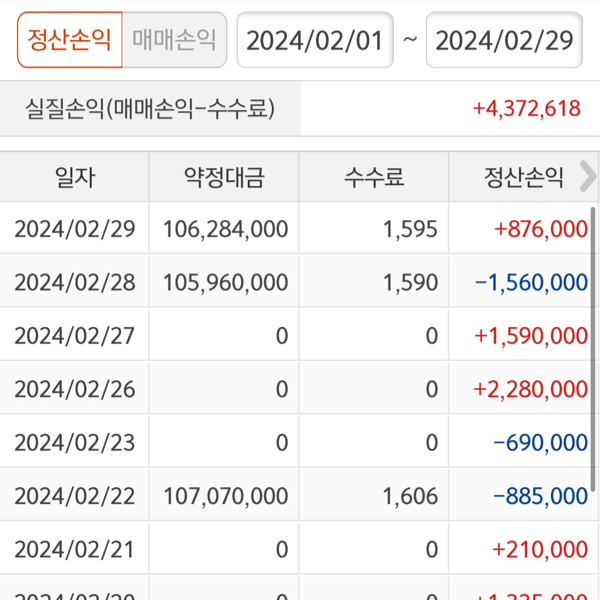Click the +4,372,618 net profit value
Image resolution: width=600 pixels, height=600 pixels.
[x=526, y=108]
